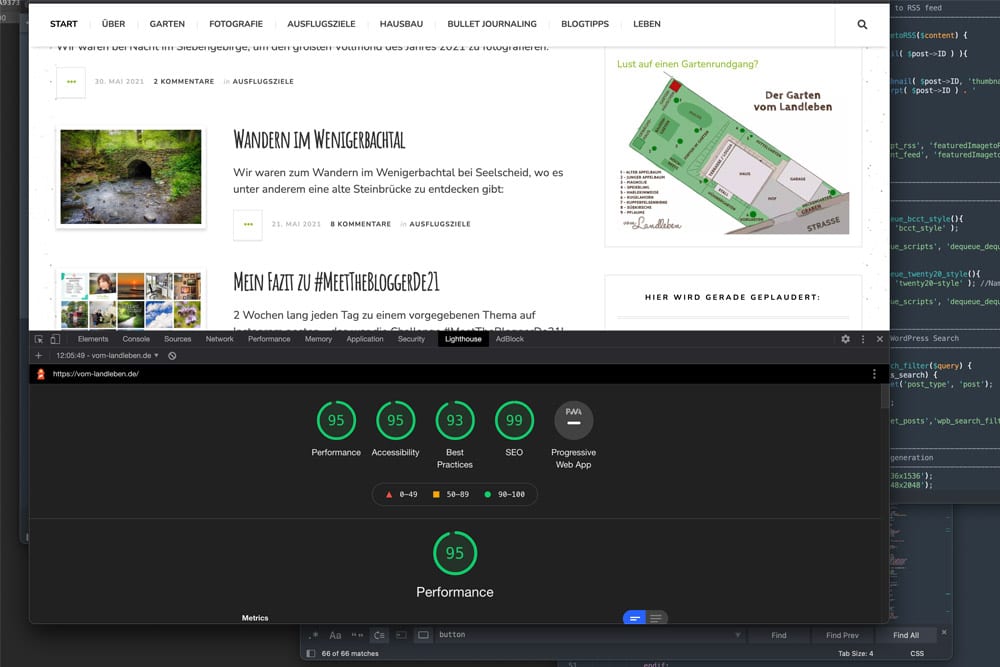Open DevTools settings gear

(845, 339)
